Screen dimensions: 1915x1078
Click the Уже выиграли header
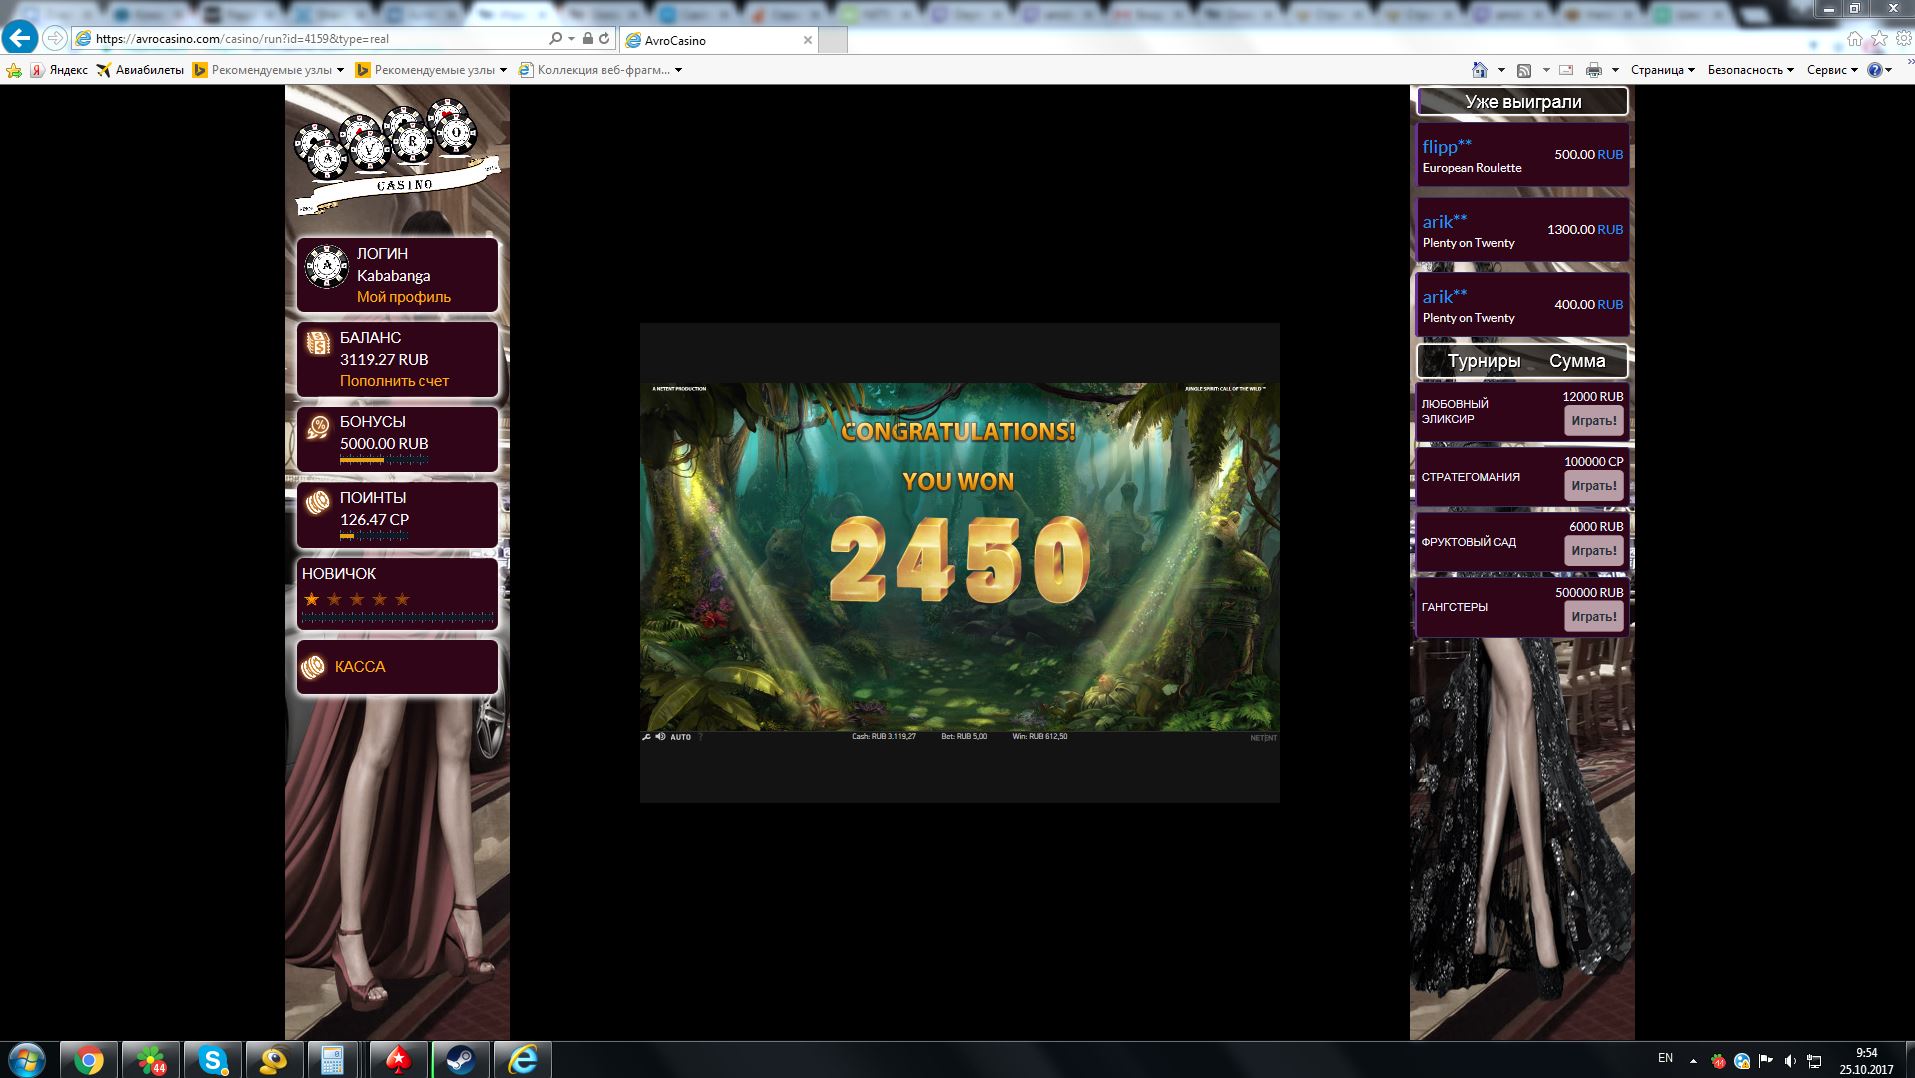(1523, 102)
